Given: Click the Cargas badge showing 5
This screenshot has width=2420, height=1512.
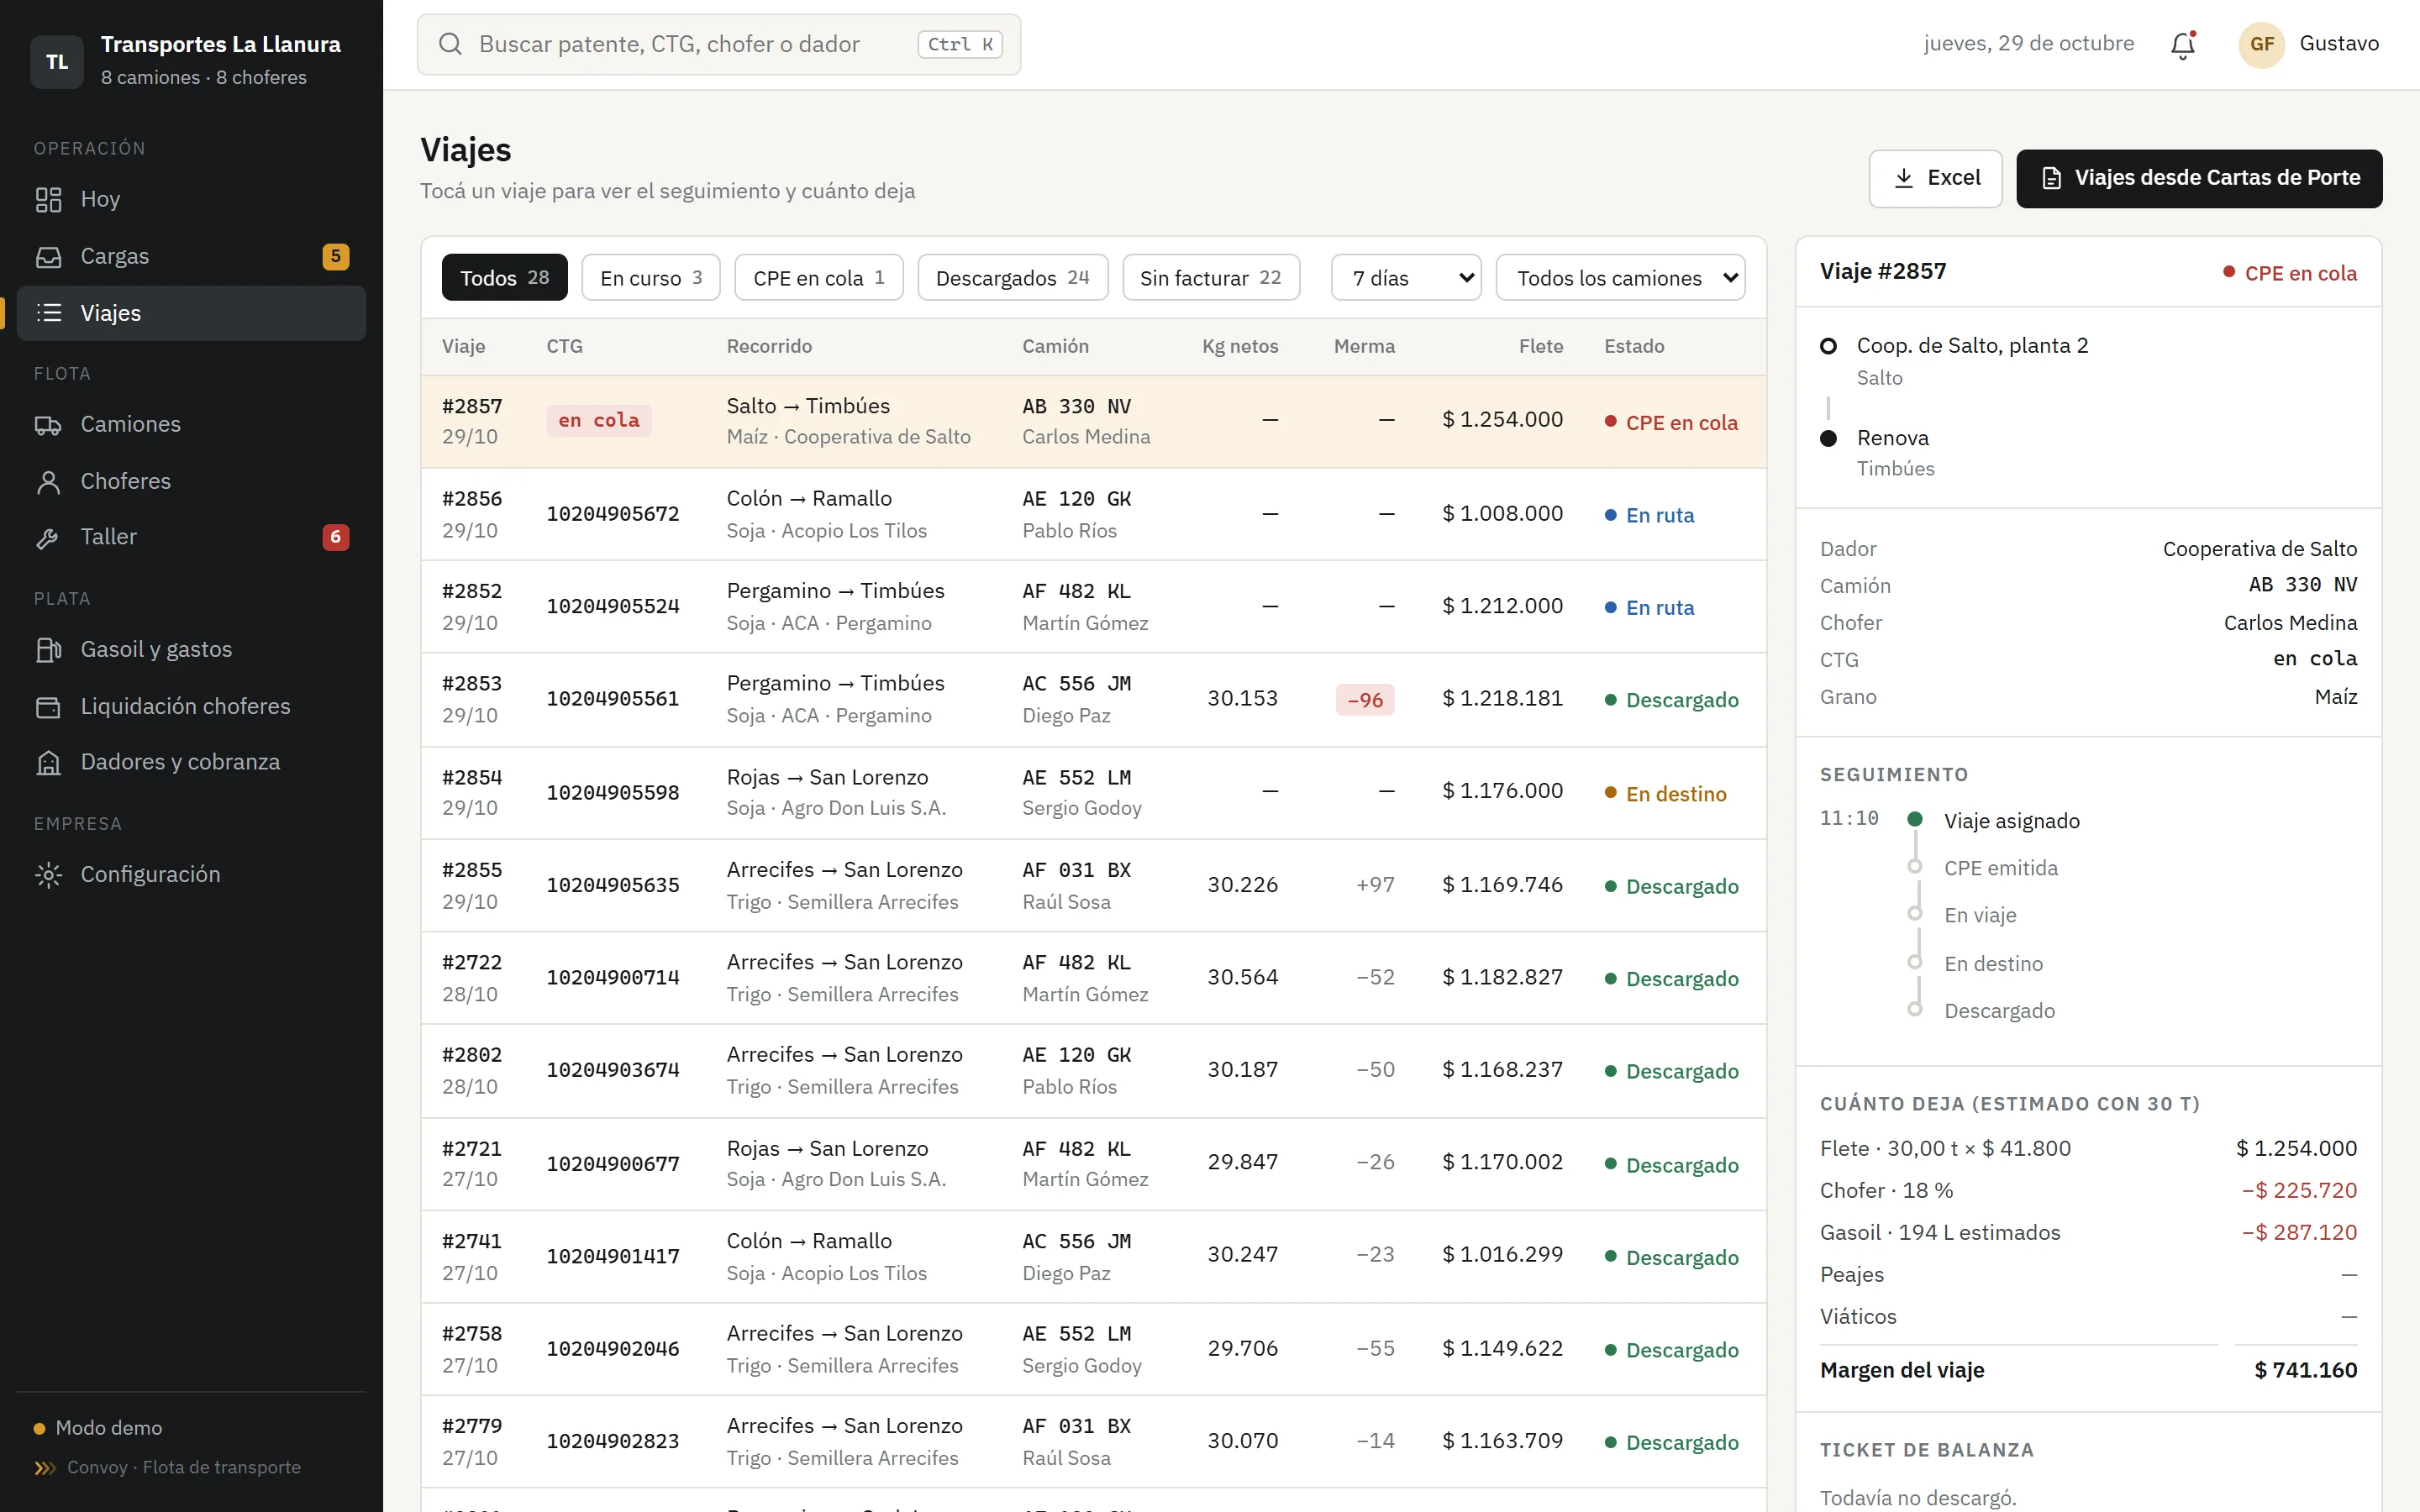Looking at the screenshot, I should click(335, 257).
